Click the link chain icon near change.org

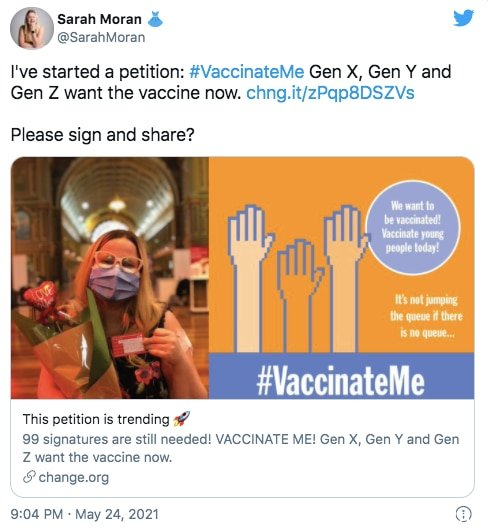[x=29, y=477]
